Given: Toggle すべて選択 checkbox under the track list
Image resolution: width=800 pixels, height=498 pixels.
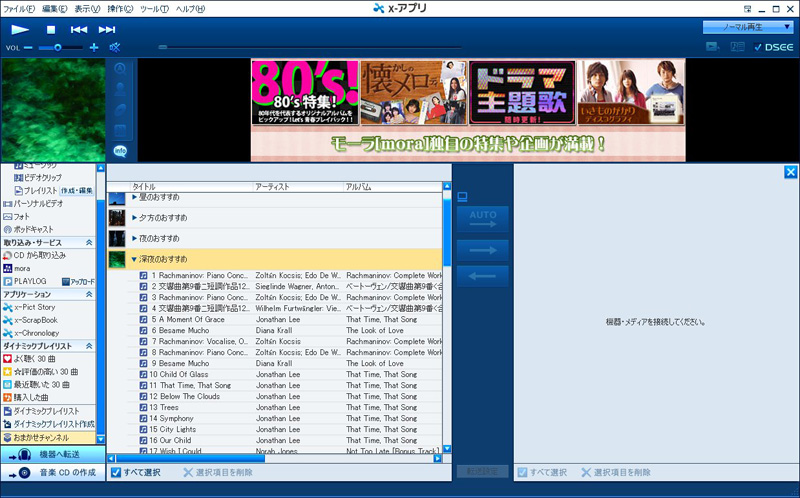Looking at the screenshot, I should coord(116,472).
